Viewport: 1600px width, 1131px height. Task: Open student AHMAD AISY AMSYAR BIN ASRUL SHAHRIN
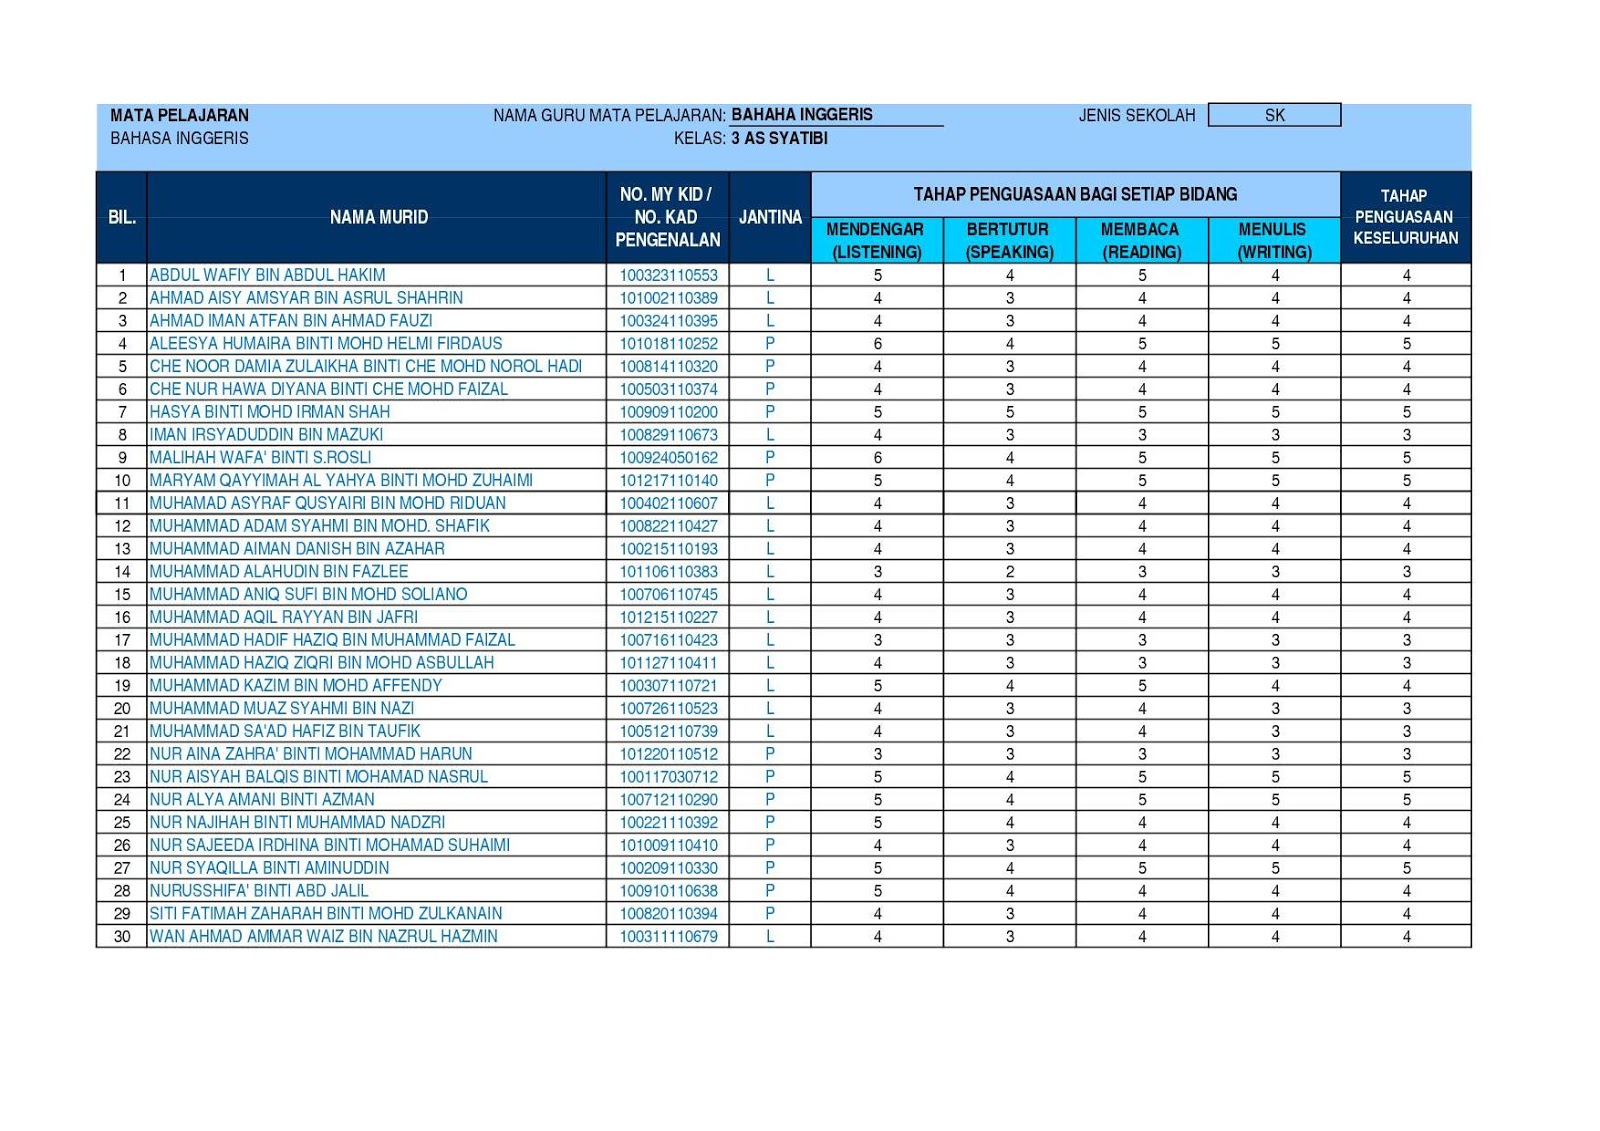(x=306, y=298)
